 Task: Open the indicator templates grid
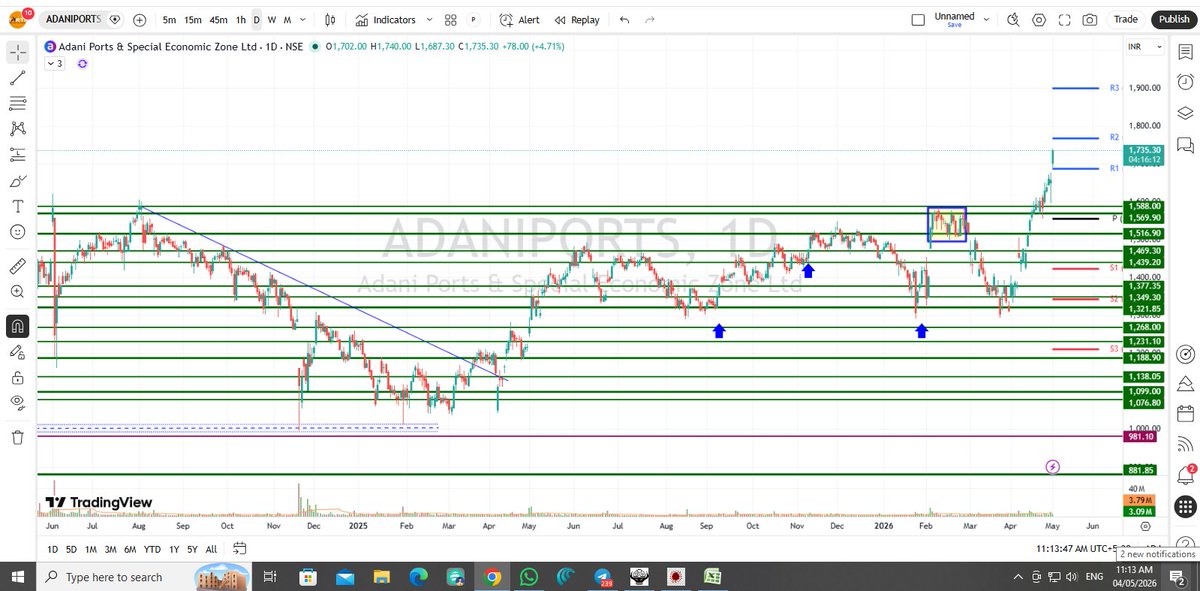coord(451,20)
